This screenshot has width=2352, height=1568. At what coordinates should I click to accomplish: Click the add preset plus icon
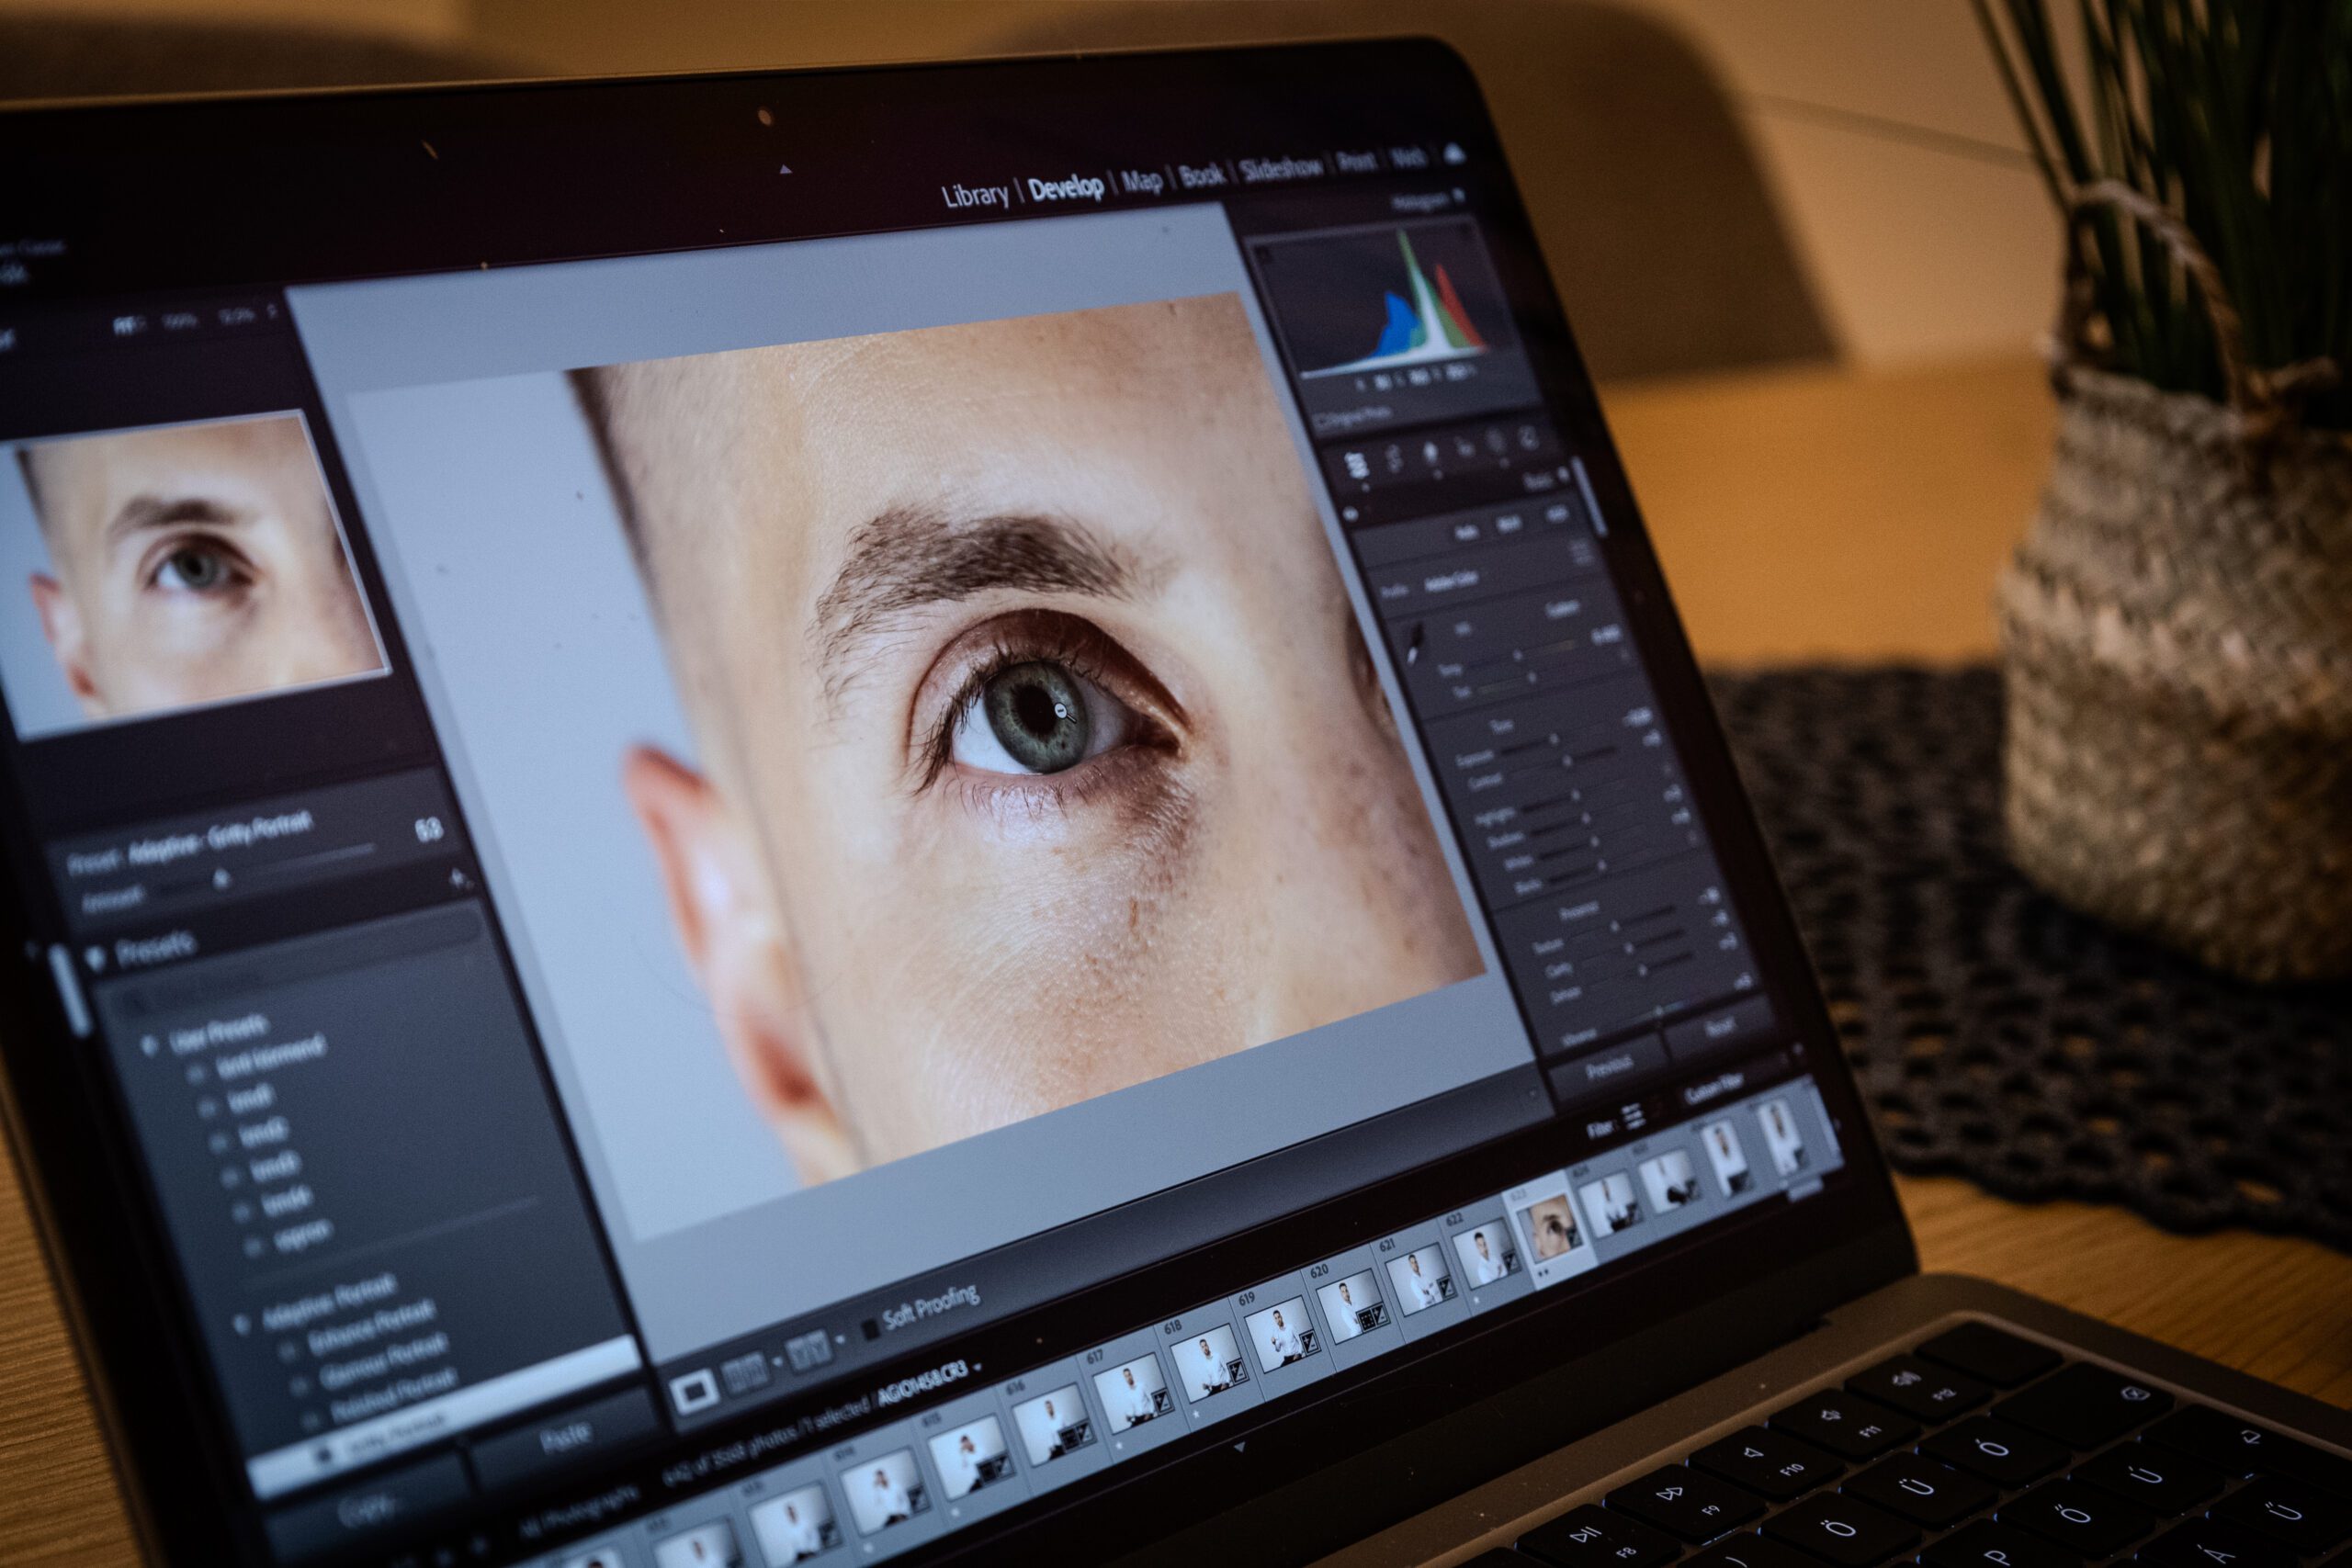(x=459, y=880)
